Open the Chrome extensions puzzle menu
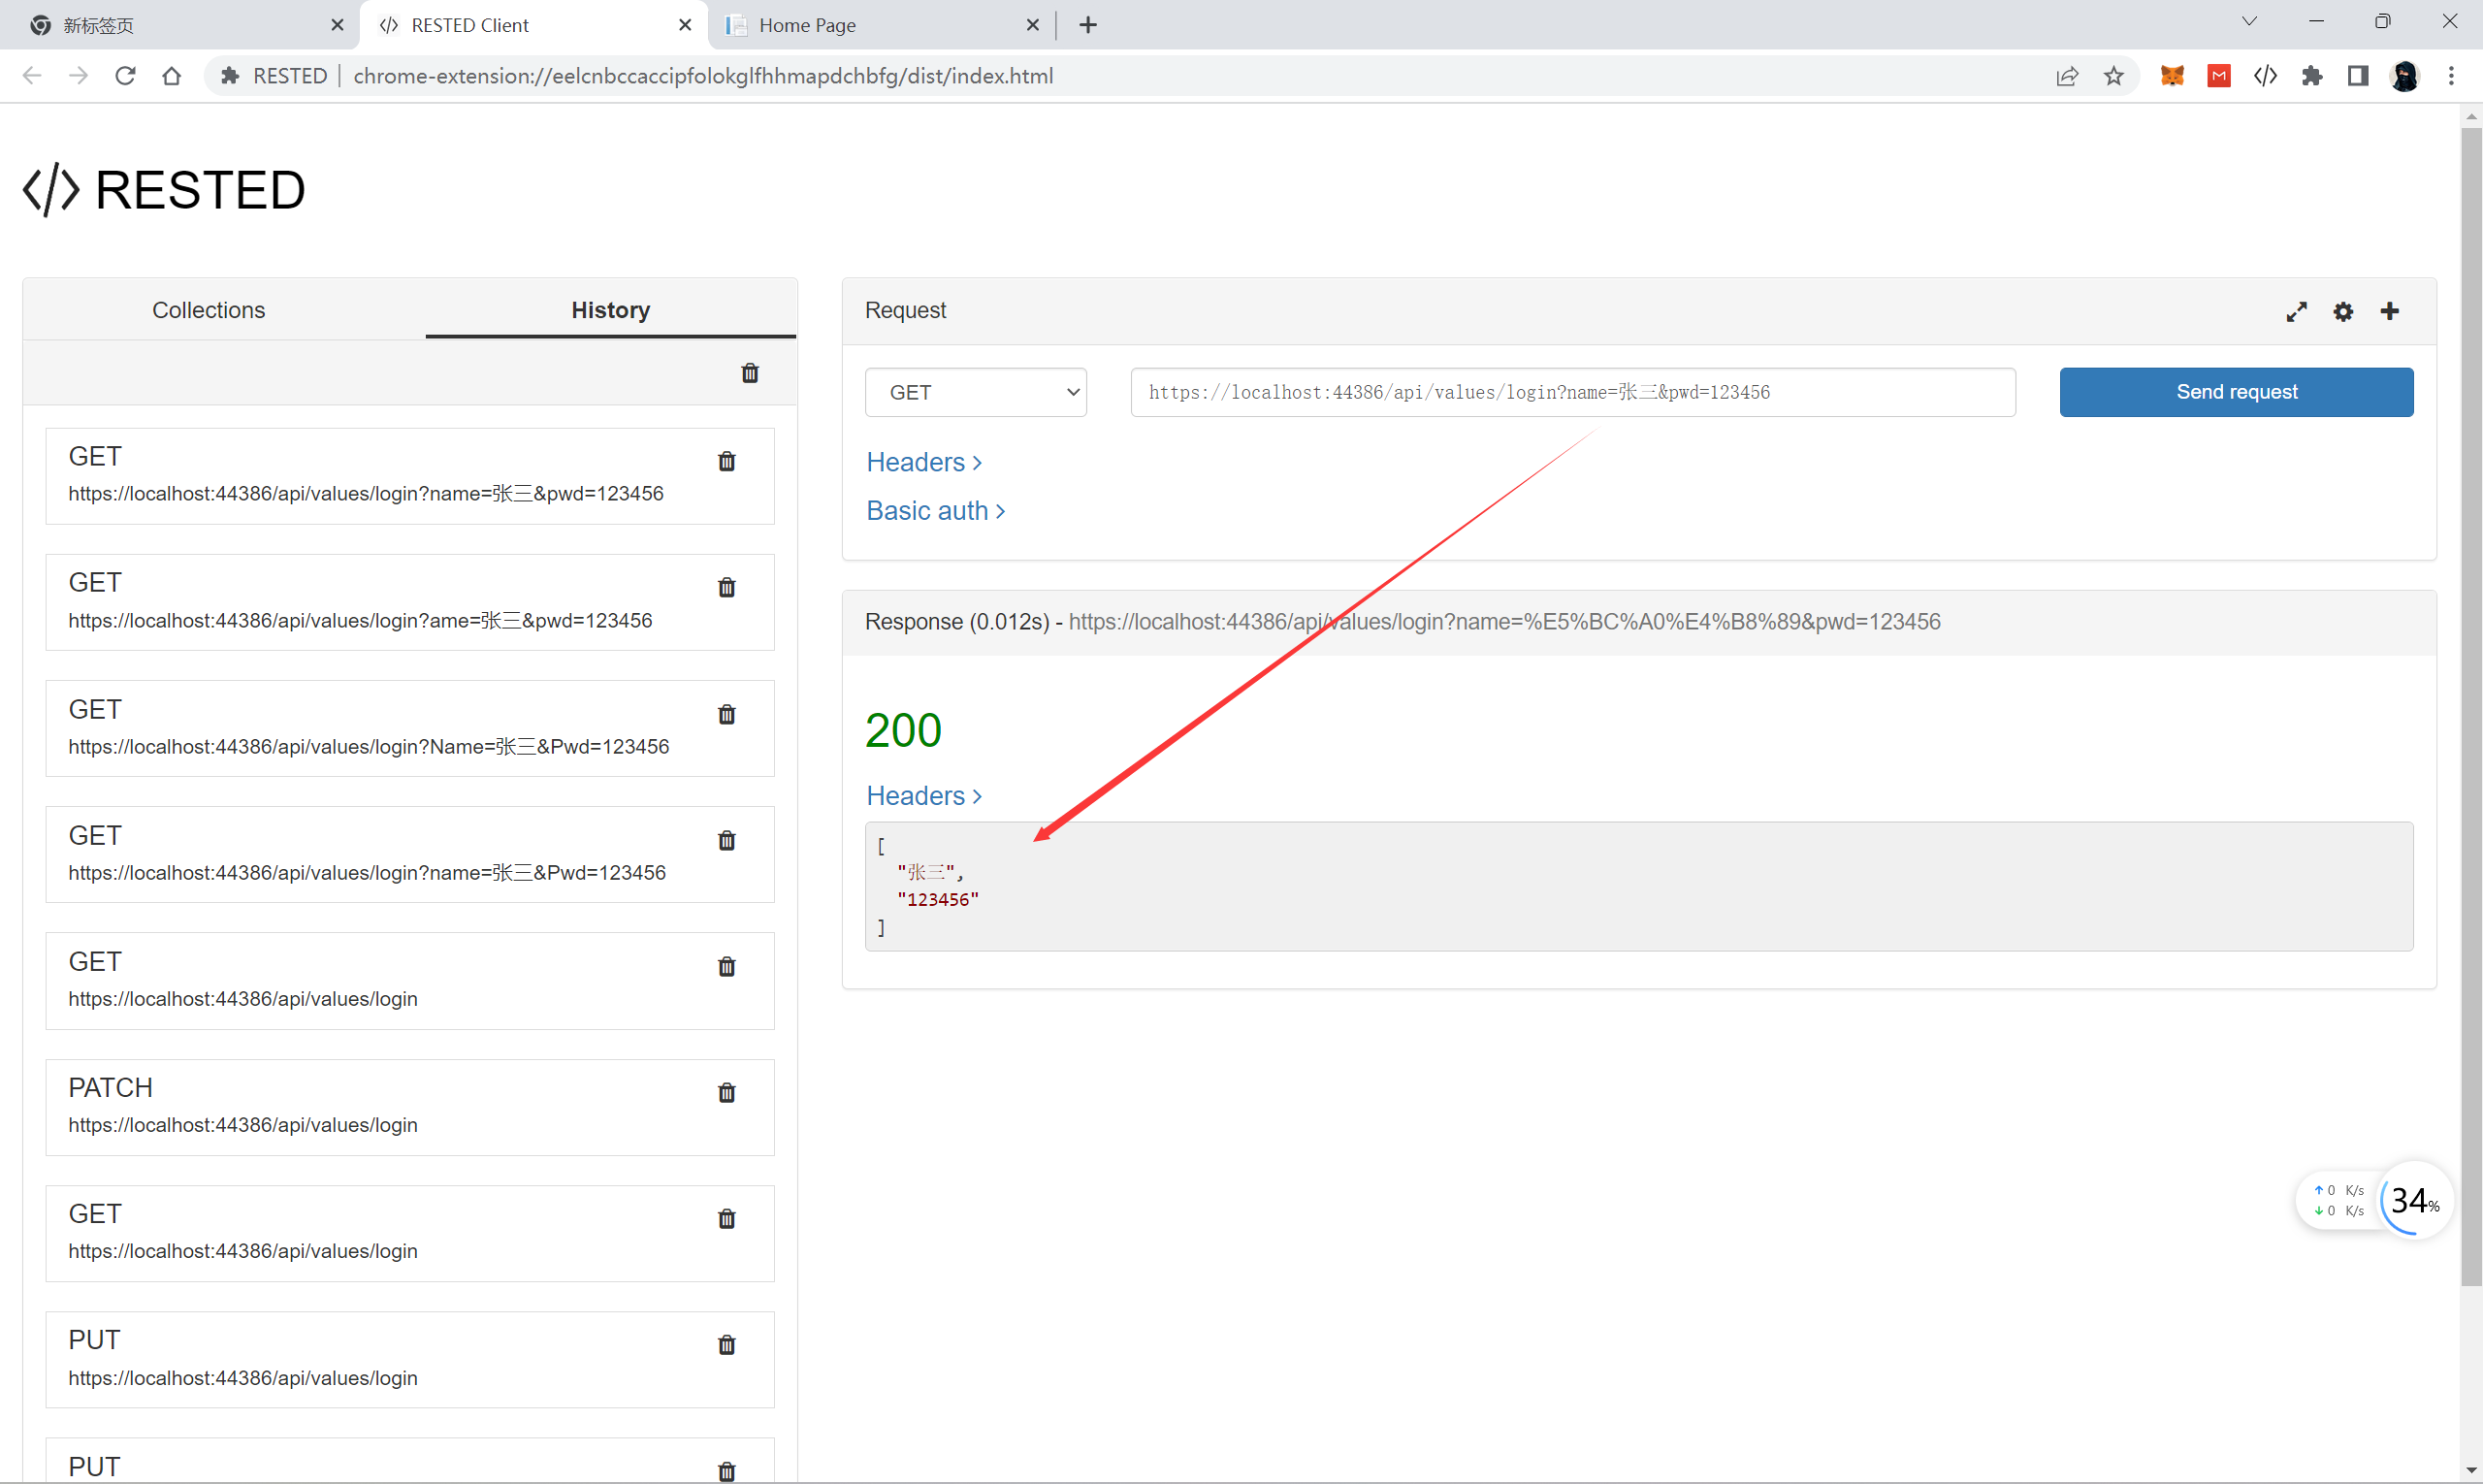This screenshot has width=2483, height=1484. pyautogui.click(x=2311, y=76)
